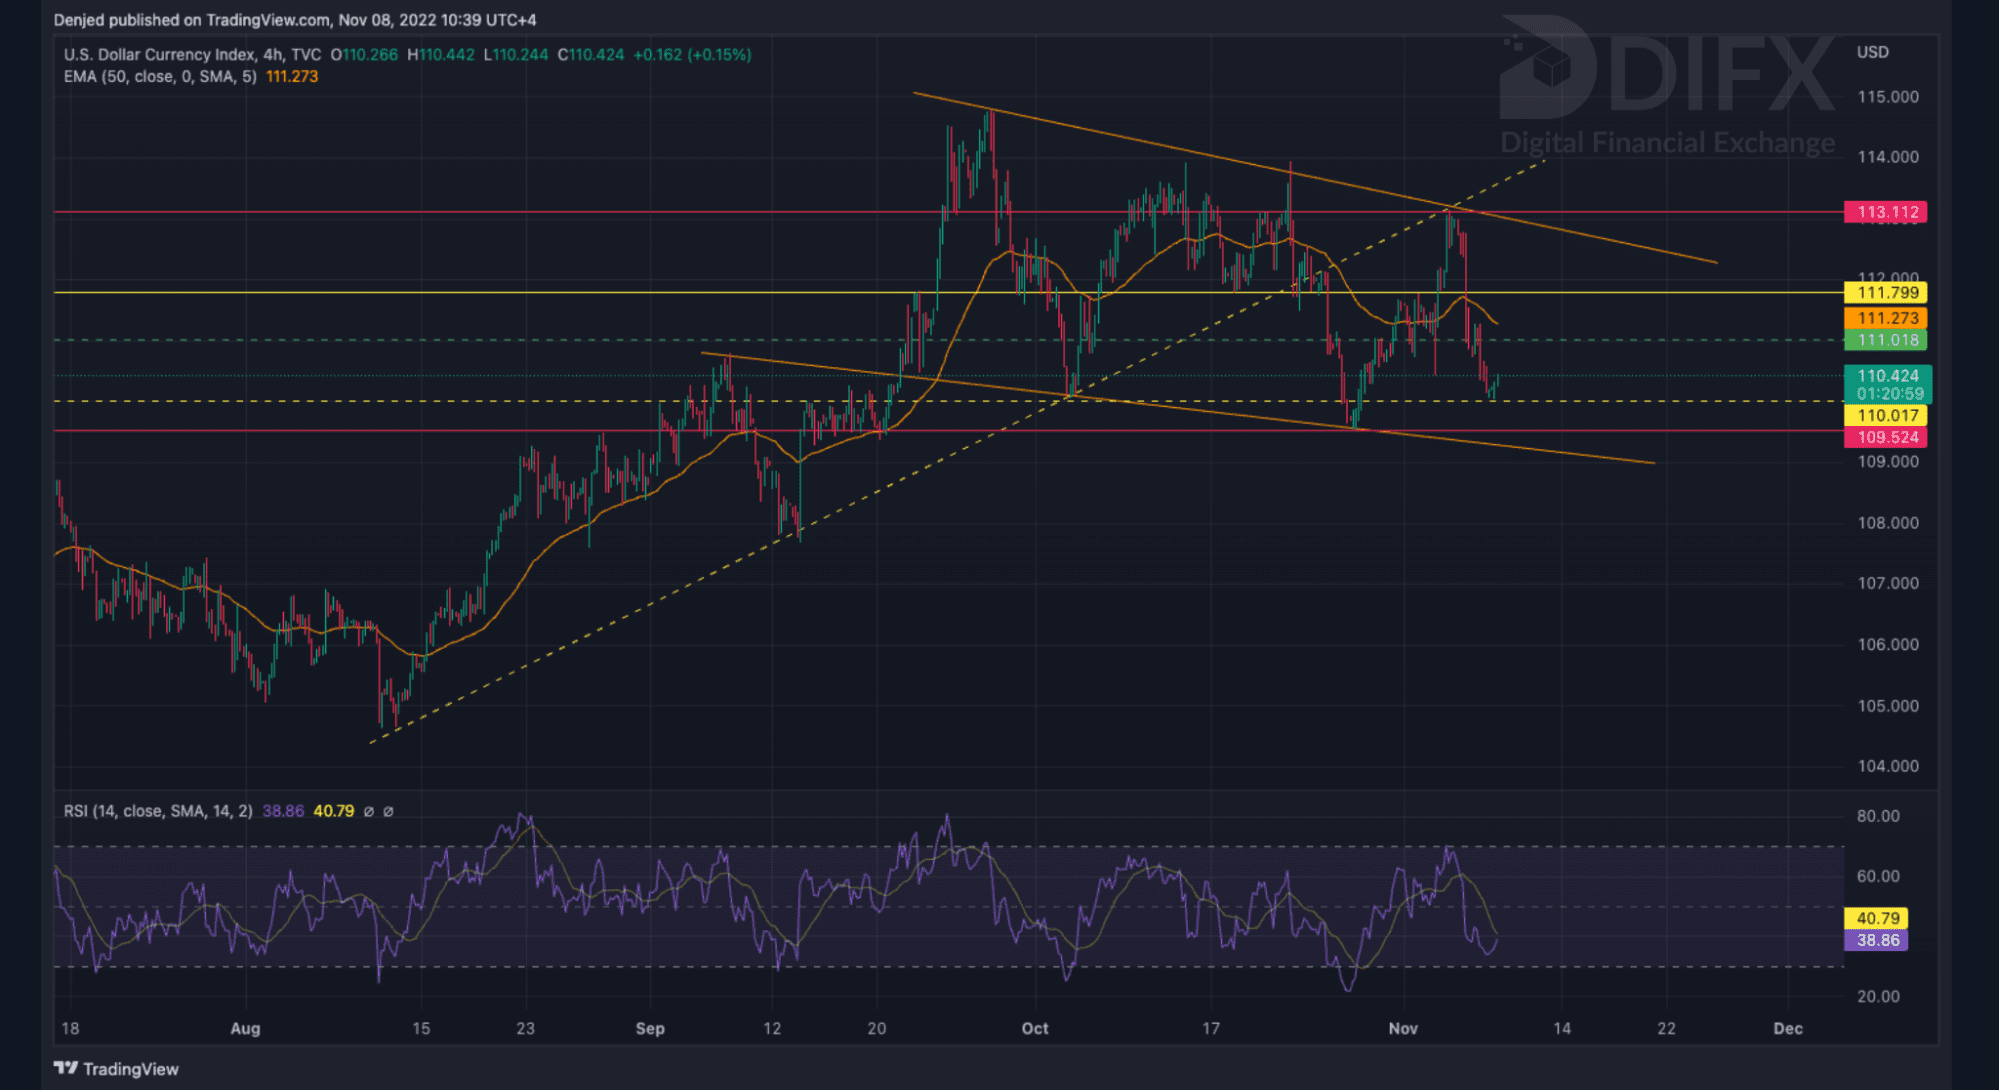Click the Nov label on time axis

pyautogui.click(x=1403, y=1028)
